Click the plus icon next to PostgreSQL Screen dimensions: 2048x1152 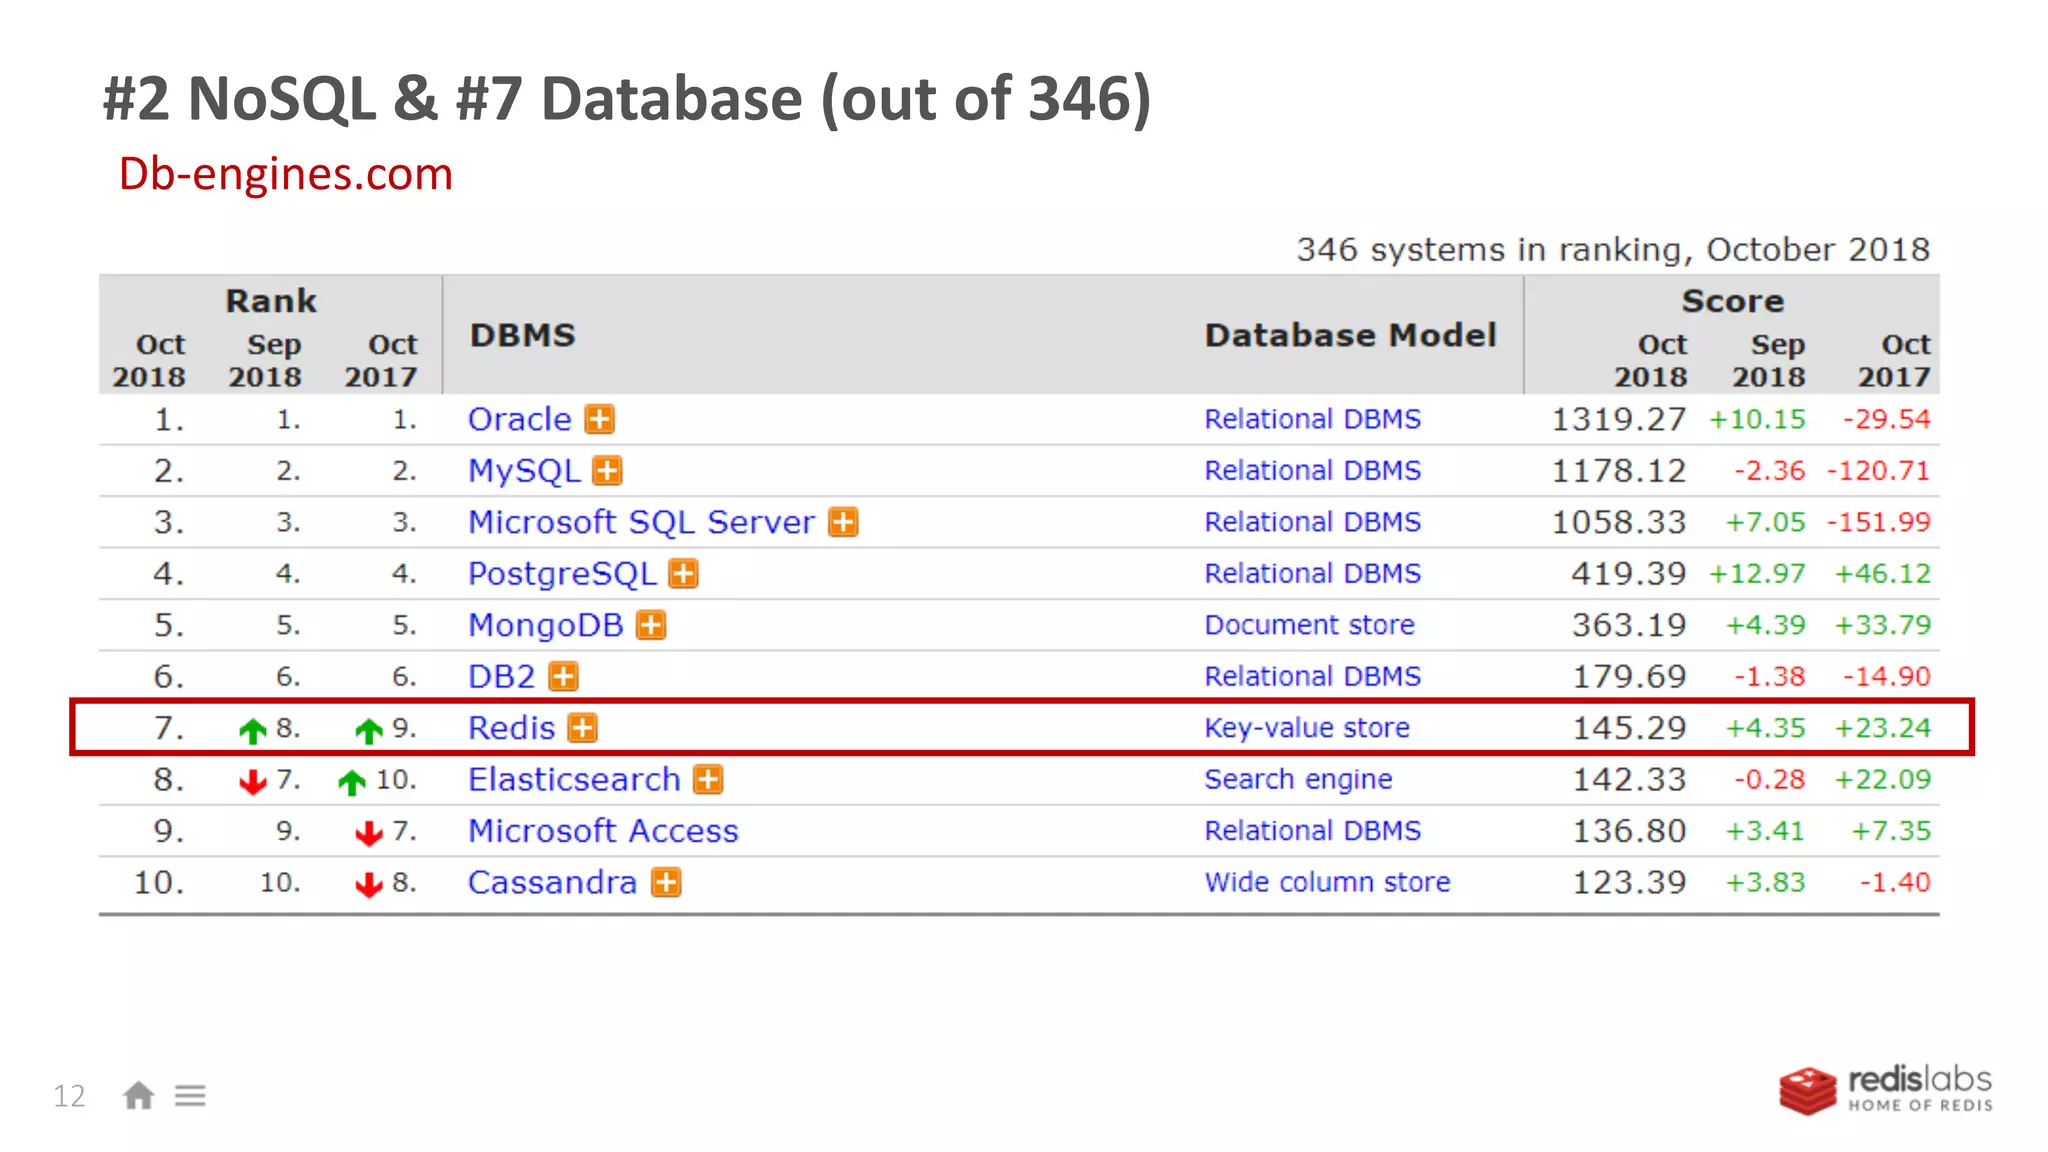[684, 573]
